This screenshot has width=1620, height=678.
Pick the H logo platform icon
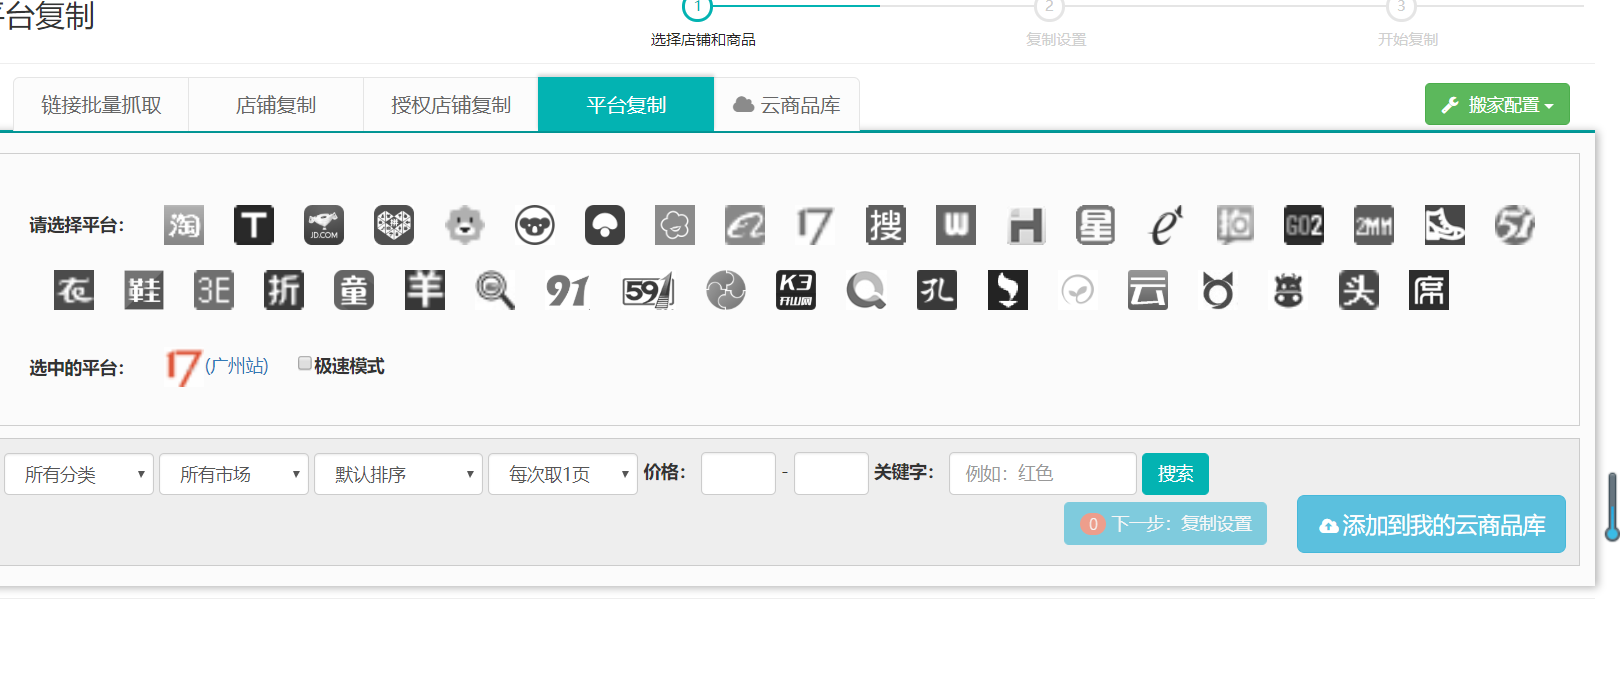pos(1026,225)
